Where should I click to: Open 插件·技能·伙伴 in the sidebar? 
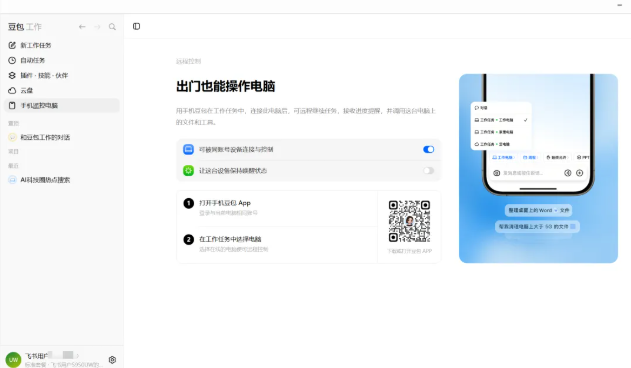[x=62, y=75]
